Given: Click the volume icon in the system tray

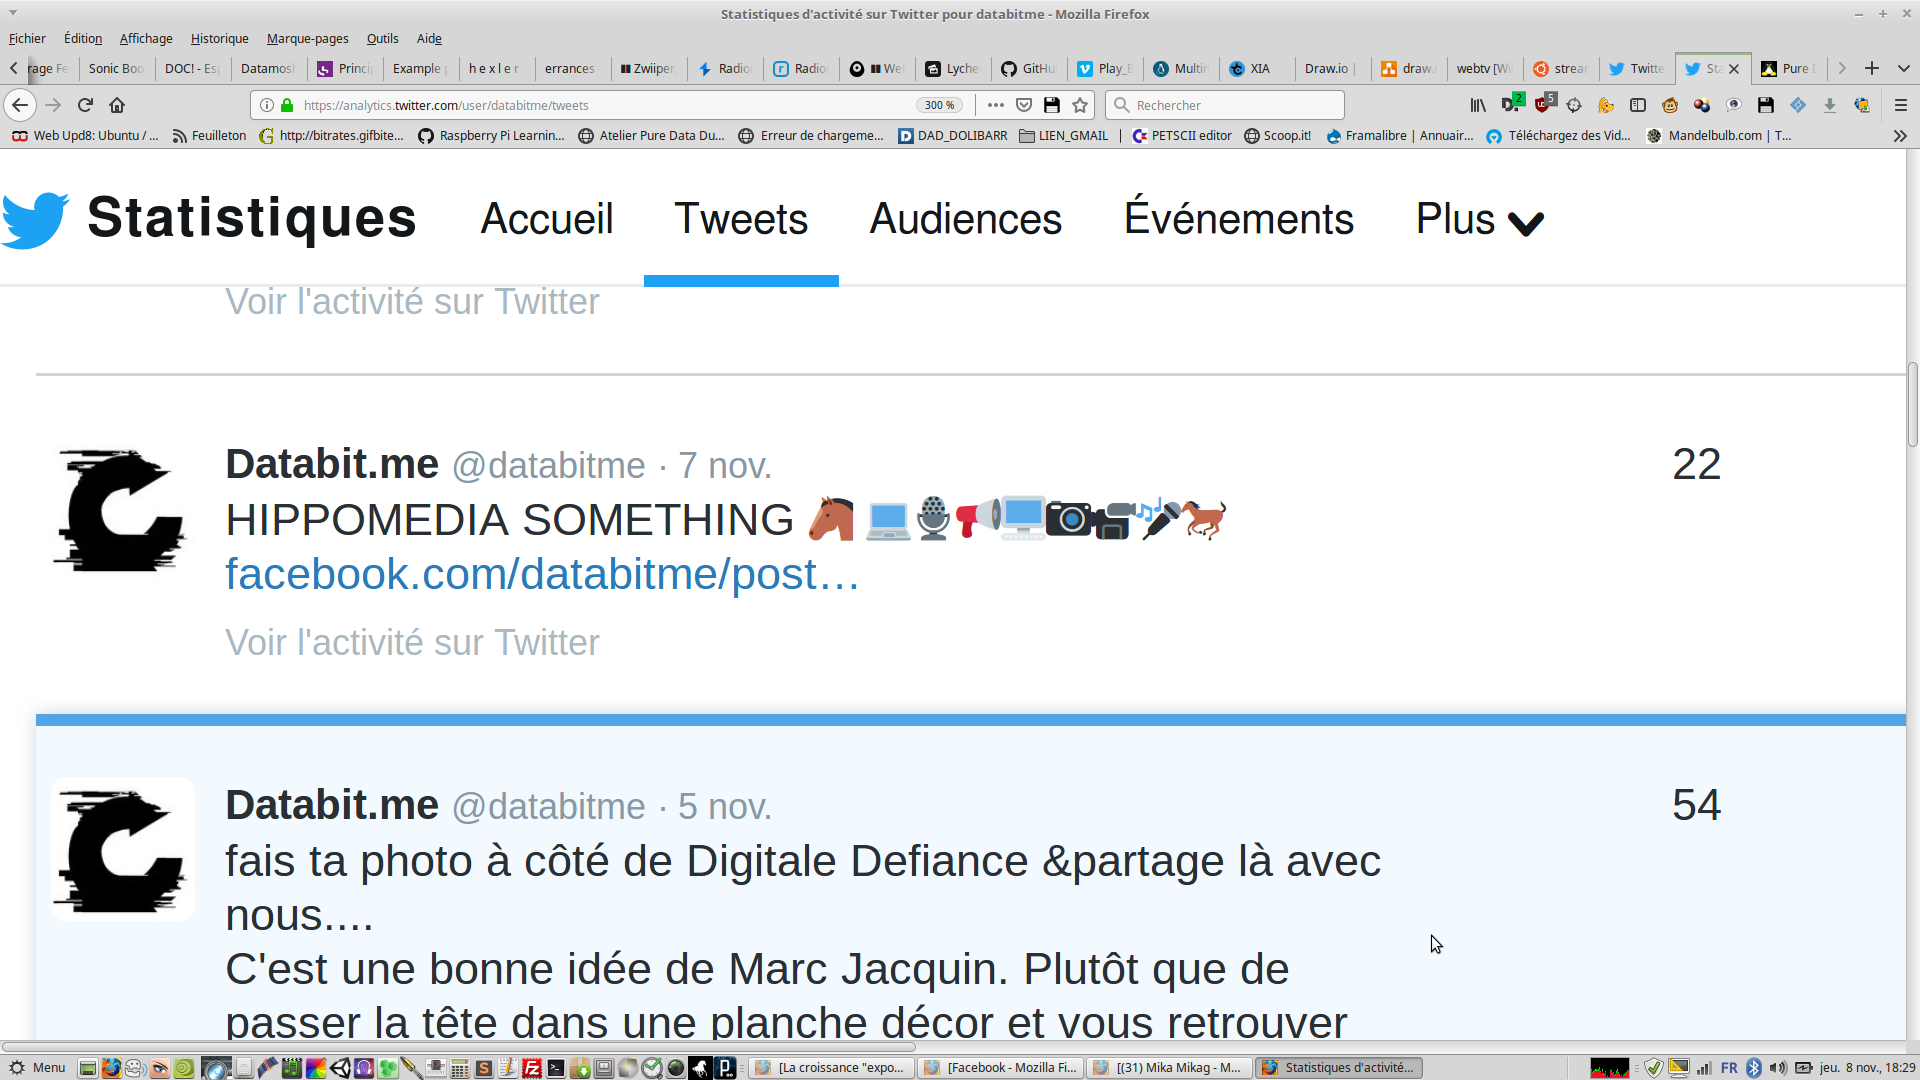Looking at the screenshot, I should 1778,1068.
